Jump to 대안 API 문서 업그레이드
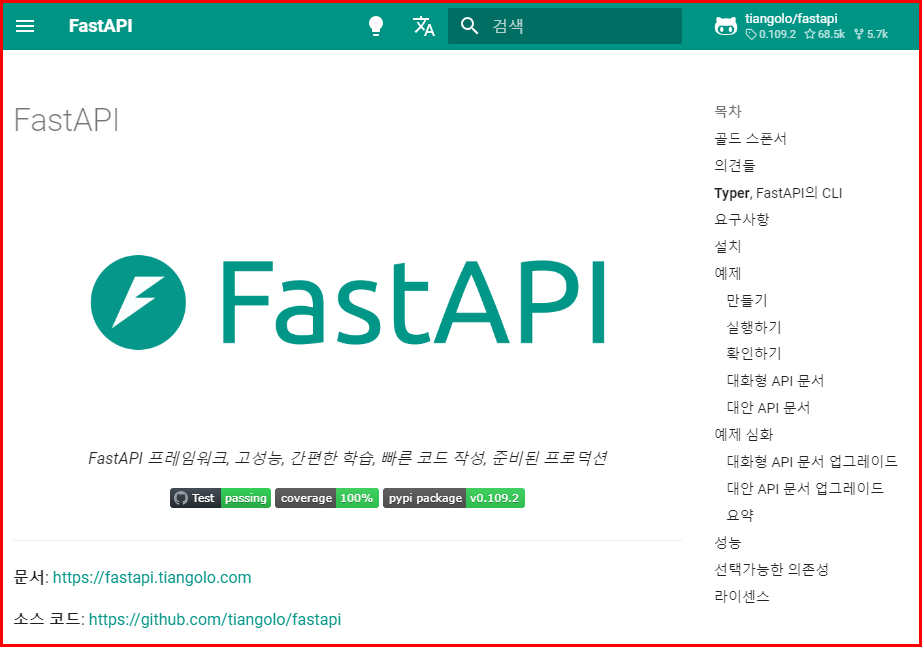Viewport: 922px width, 647px height. click(805, 488)
